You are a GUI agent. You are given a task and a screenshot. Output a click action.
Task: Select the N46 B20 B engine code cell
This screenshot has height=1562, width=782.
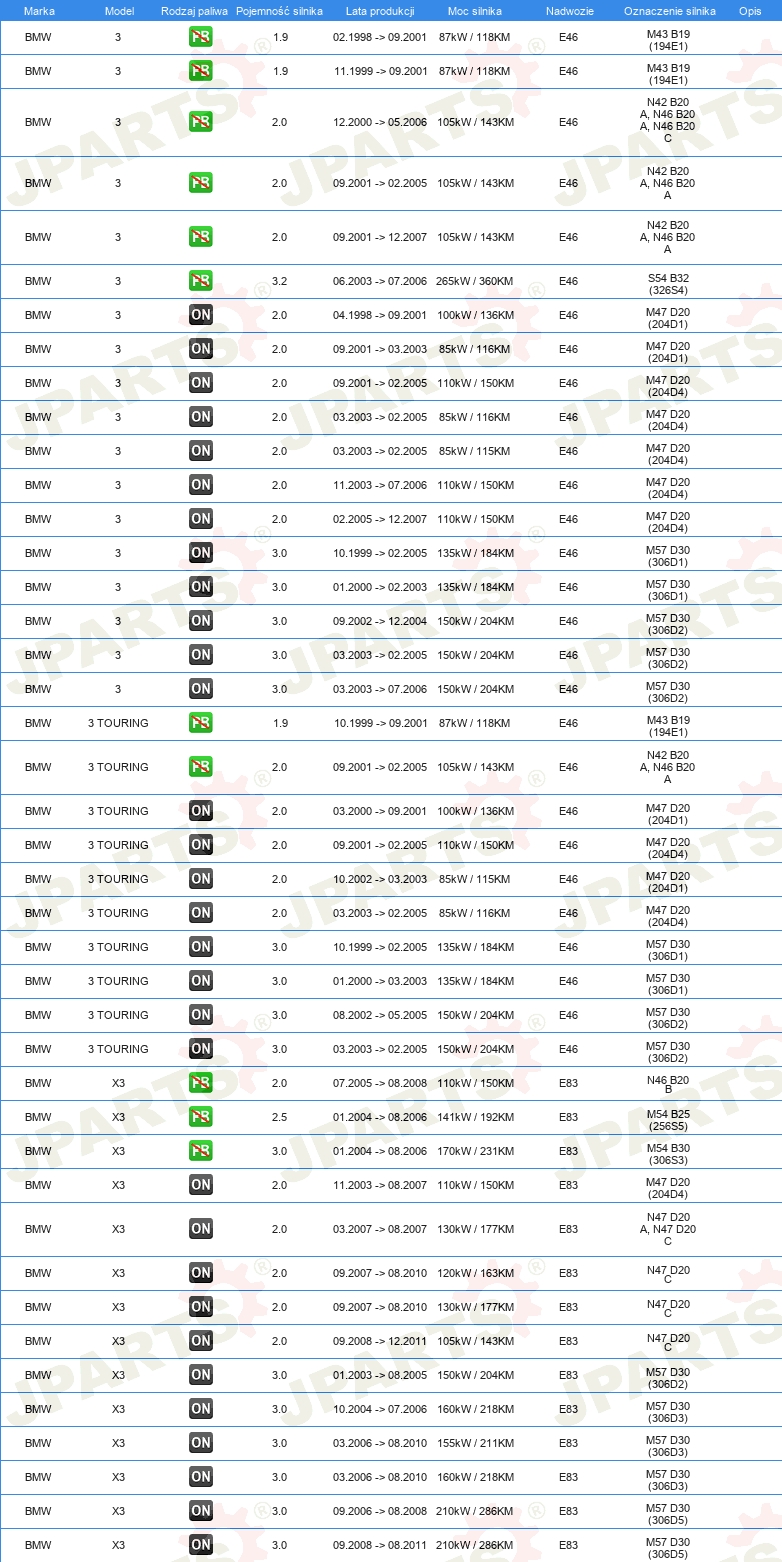[668, 1083]
